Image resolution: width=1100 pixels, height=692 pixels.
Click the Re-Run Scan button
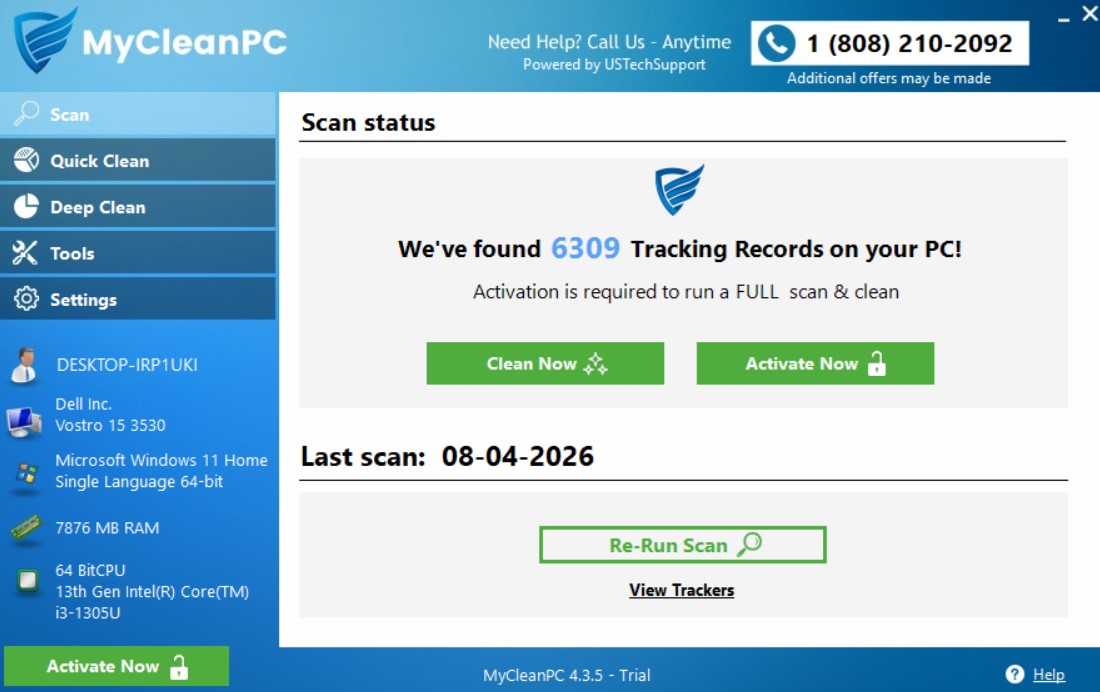point(683,545)
